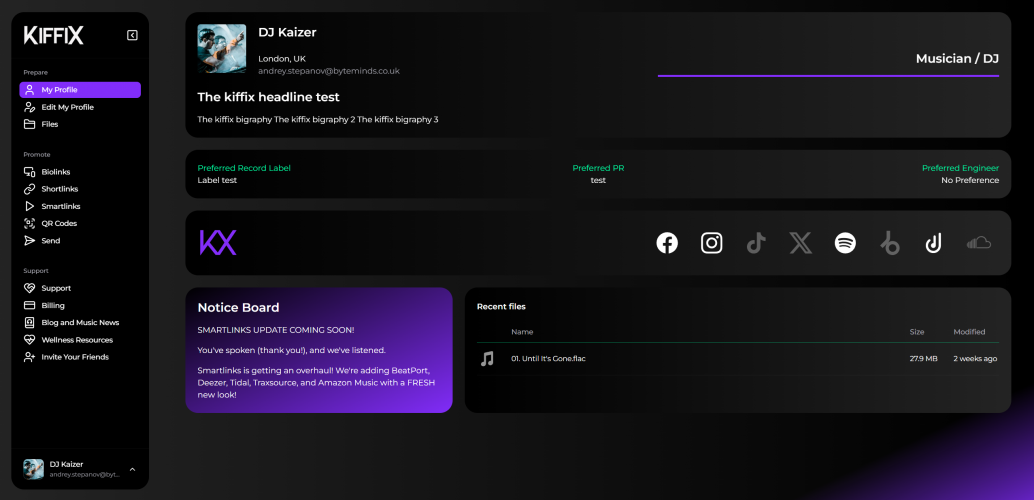This screenshot has width=1034, height=500.
Task: Click the Name column header
Action: (522, 332)
